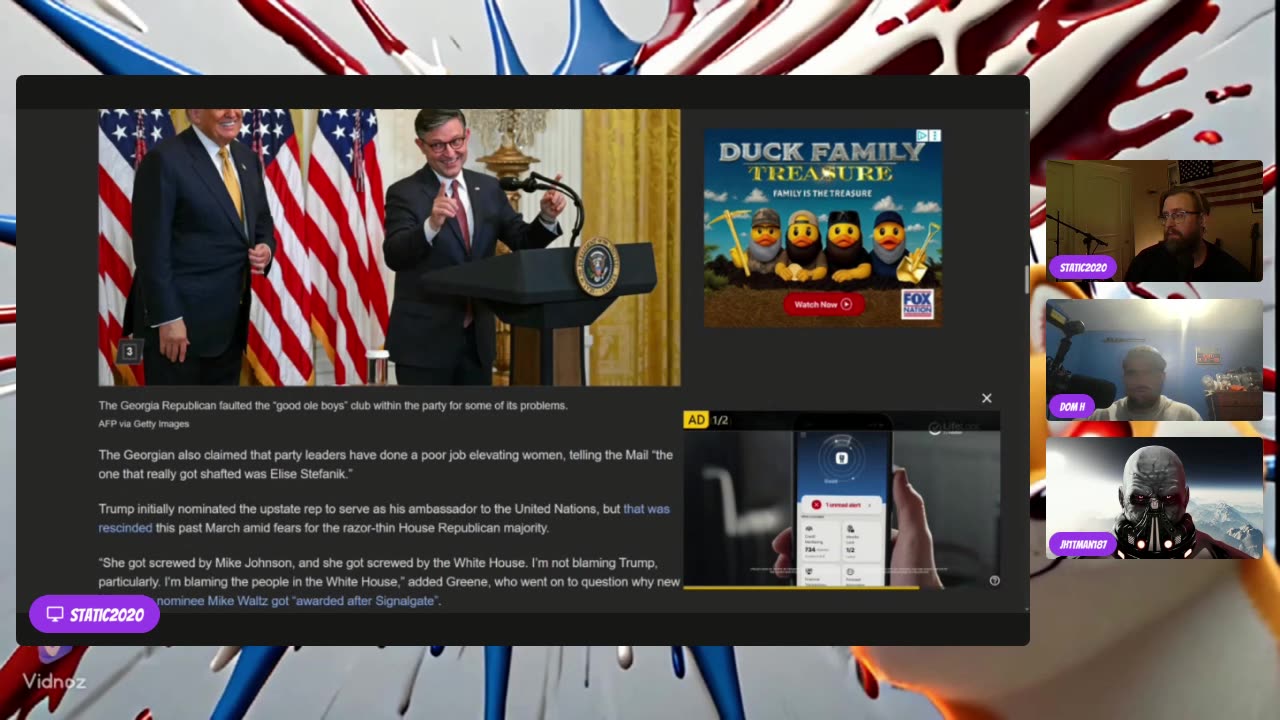Click the Fox Nation logo in the ad

click(x=917, y=304)
